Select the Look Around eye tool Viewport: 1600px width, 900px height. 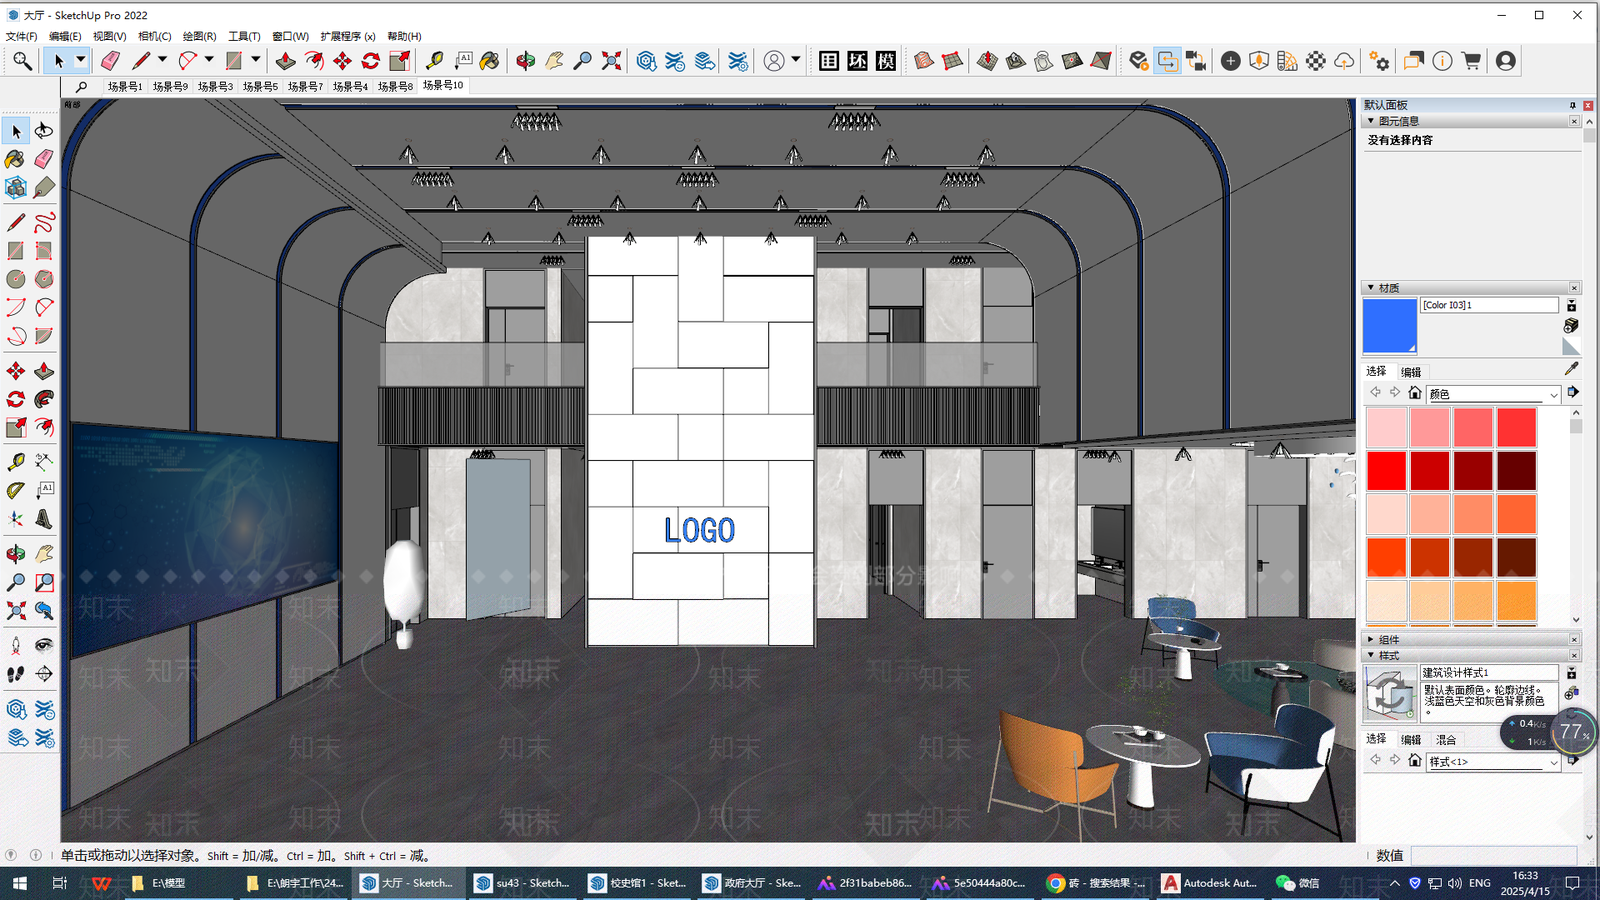coord(44,645)
